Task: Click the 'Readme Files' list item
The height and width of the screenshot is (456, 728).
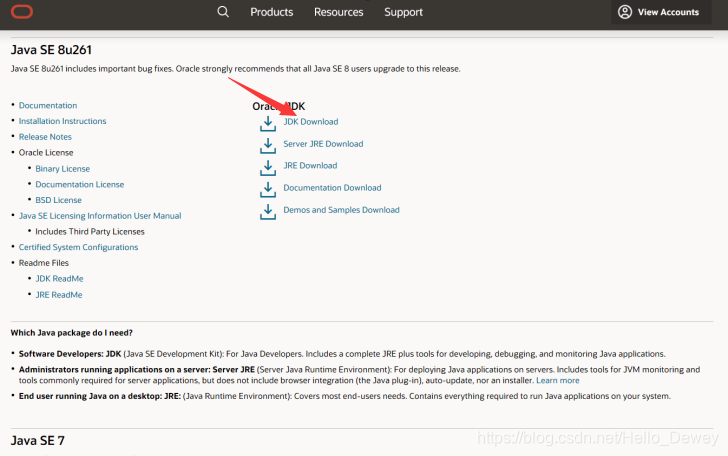Action: coord(44,263)
